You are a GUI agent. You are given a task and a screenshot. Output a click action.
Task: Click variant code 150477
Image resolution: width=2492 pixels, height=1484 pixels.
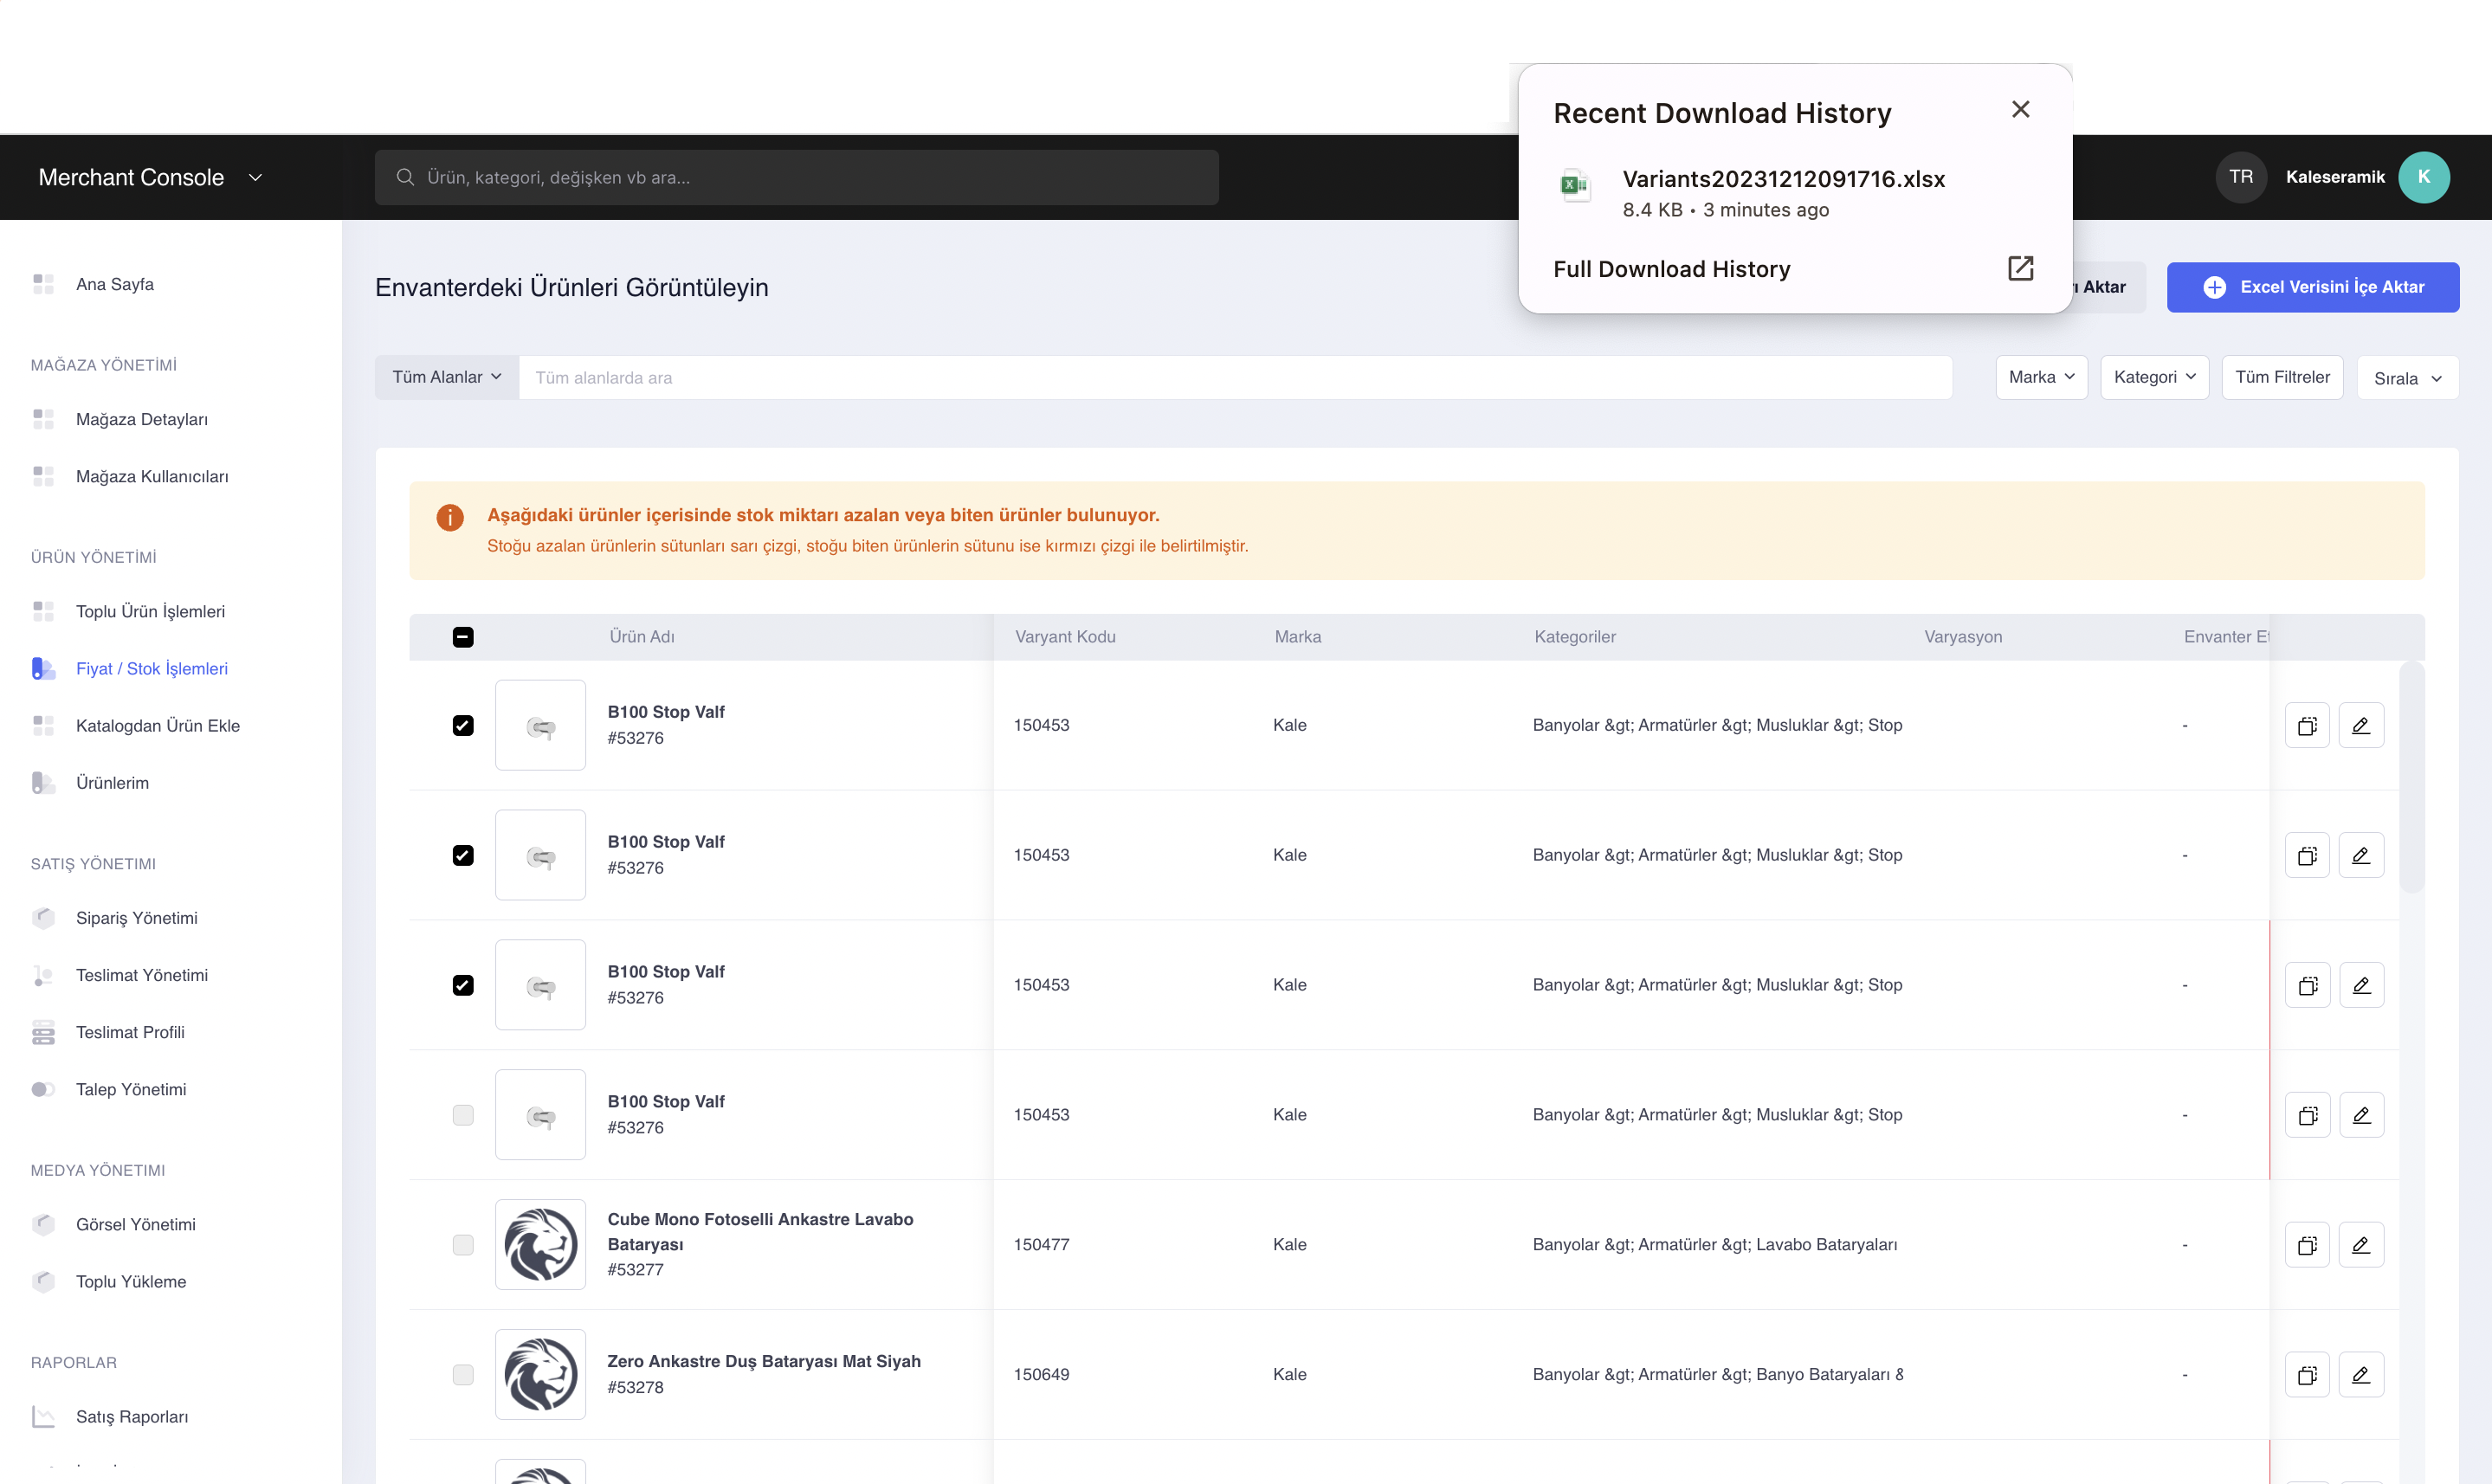click(1041, 1245)
